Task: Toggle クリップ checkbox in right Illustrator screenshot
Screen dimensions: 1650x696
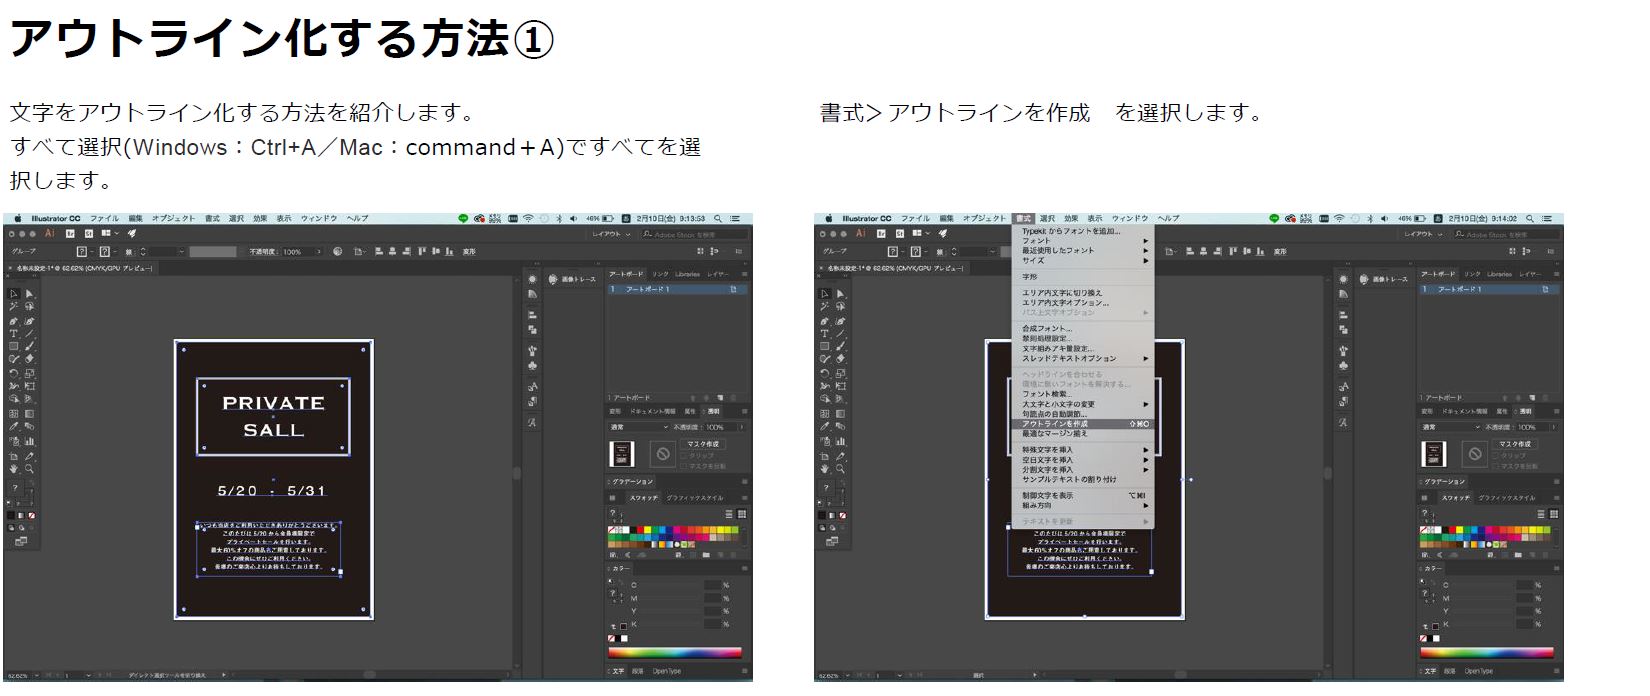Action: 1495,456
